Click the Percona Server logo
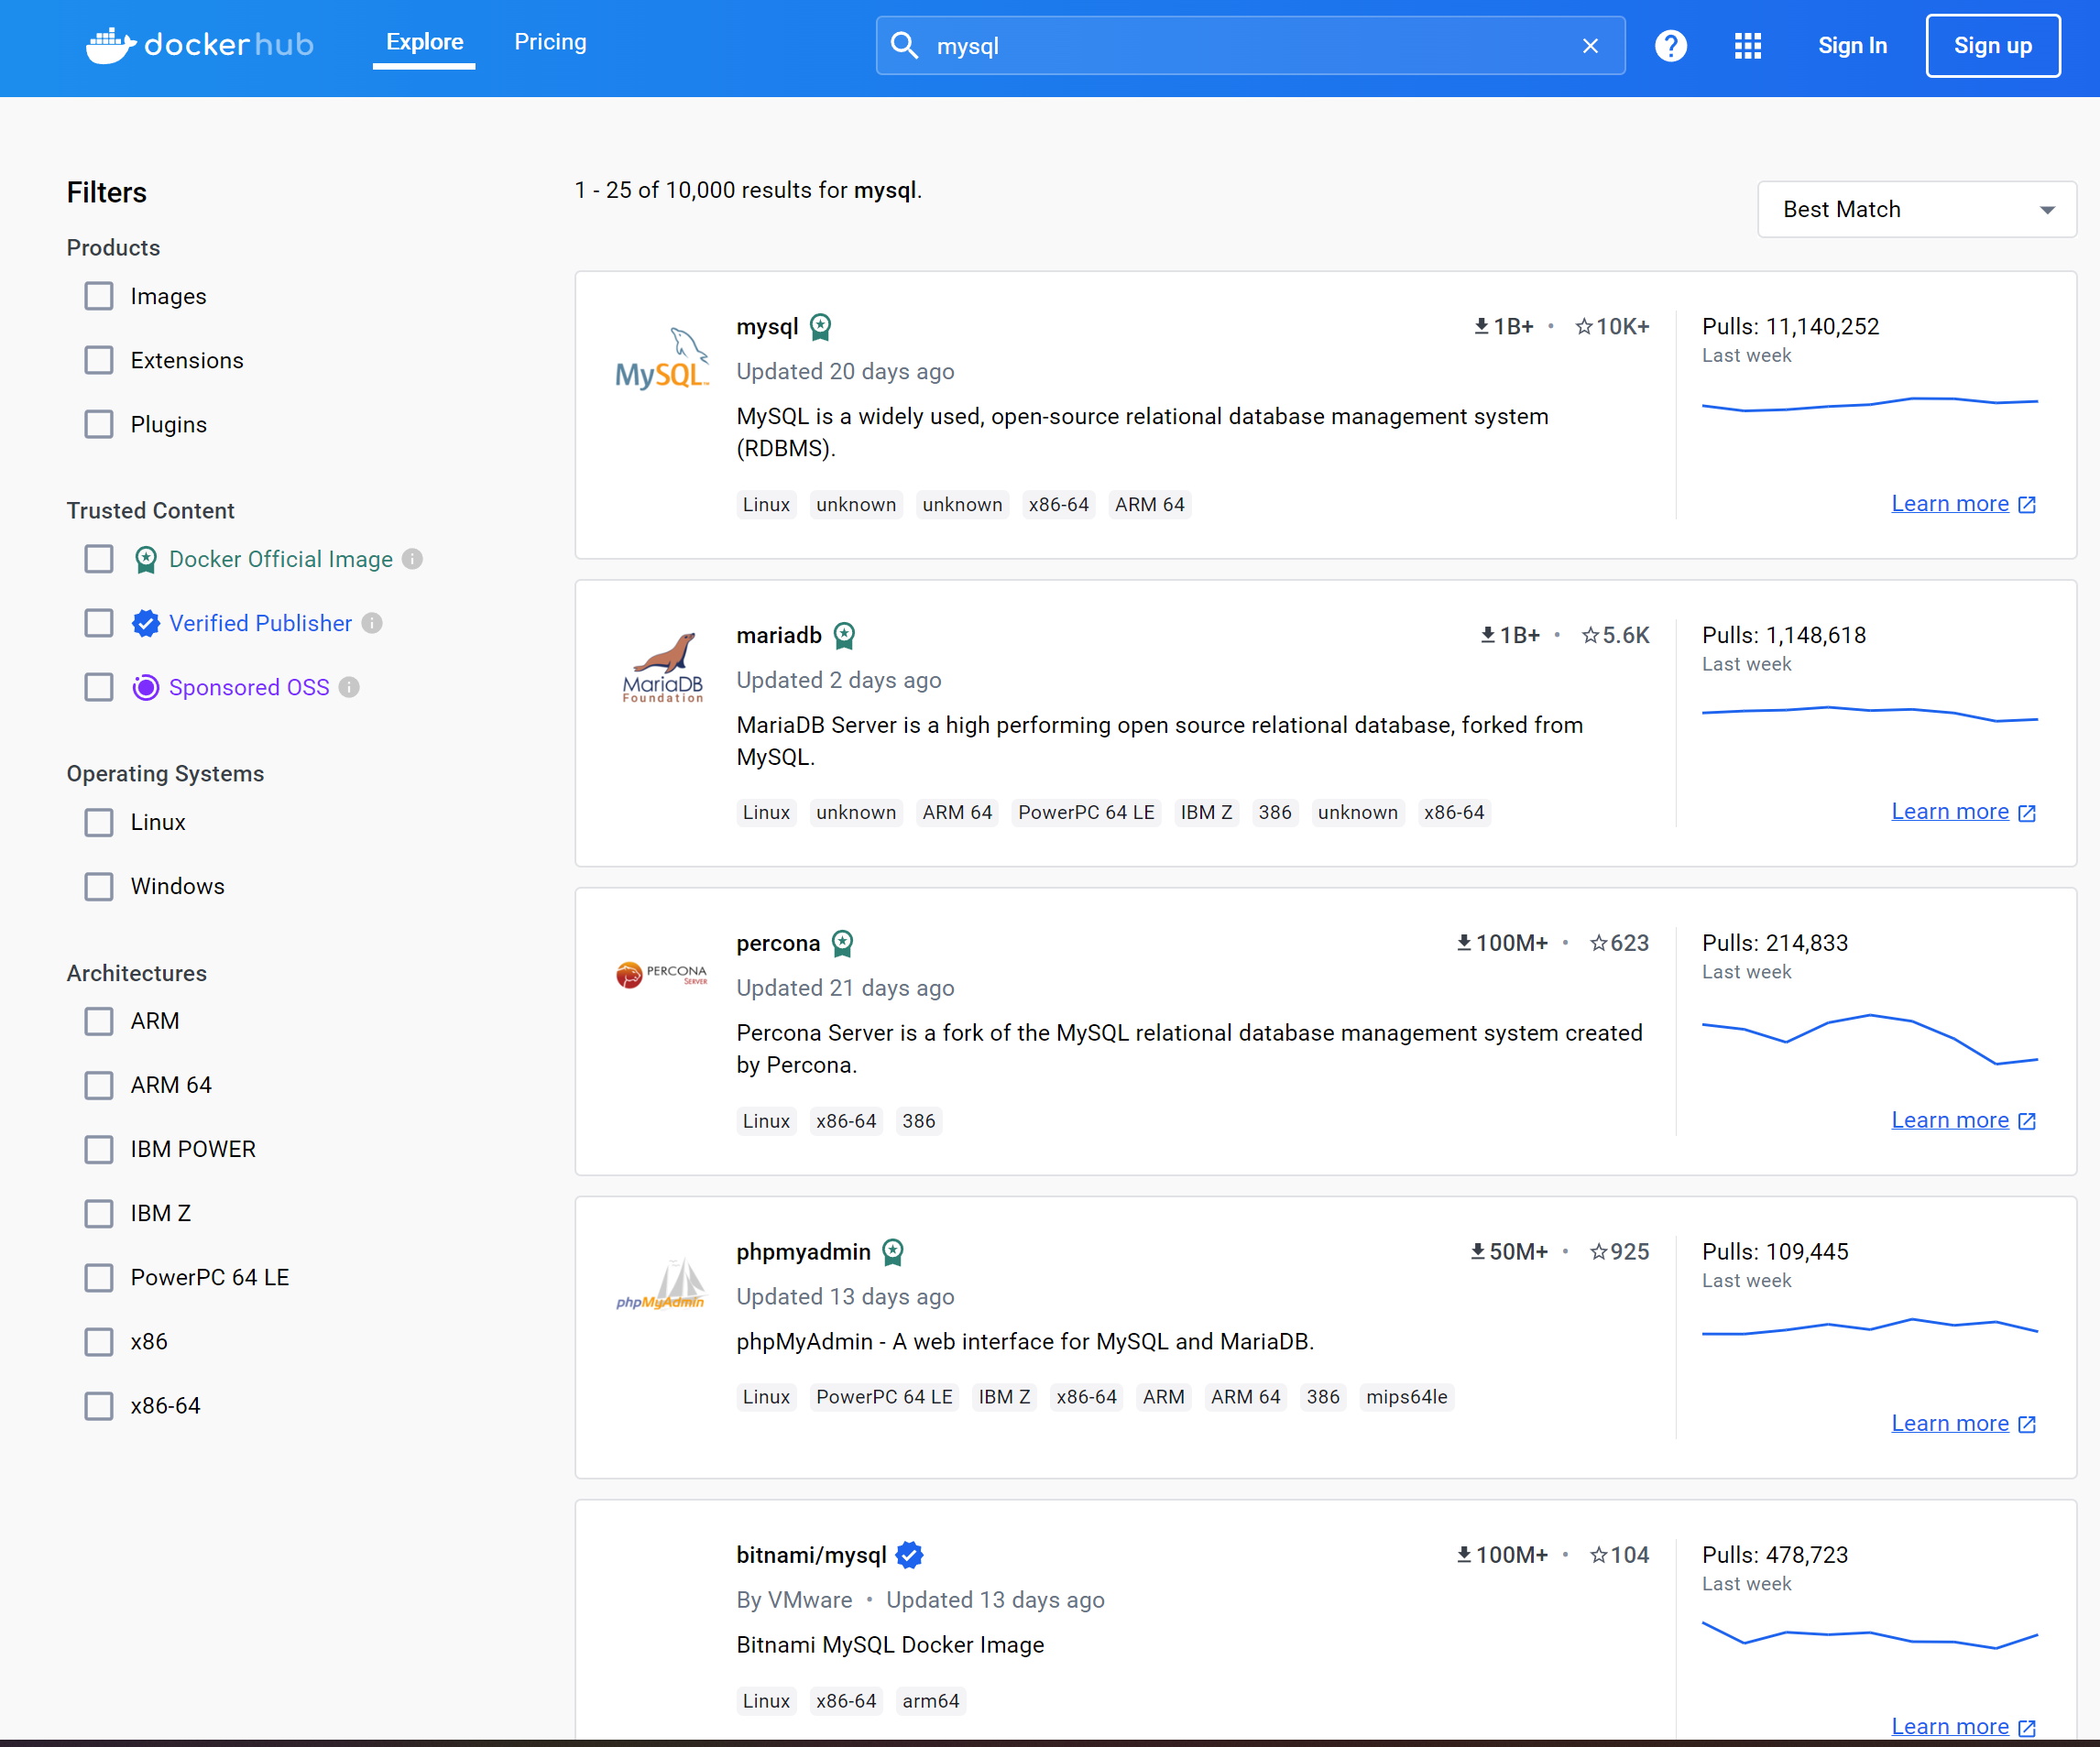The image size is (2100, 1747). 662,974
